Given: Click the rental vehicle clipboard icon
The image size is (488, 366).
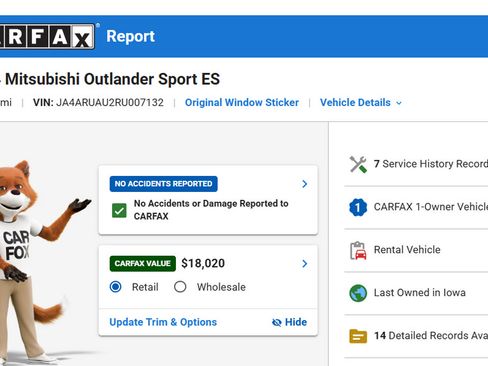Looking at the screenshot, I should click(x=358, y=250).
